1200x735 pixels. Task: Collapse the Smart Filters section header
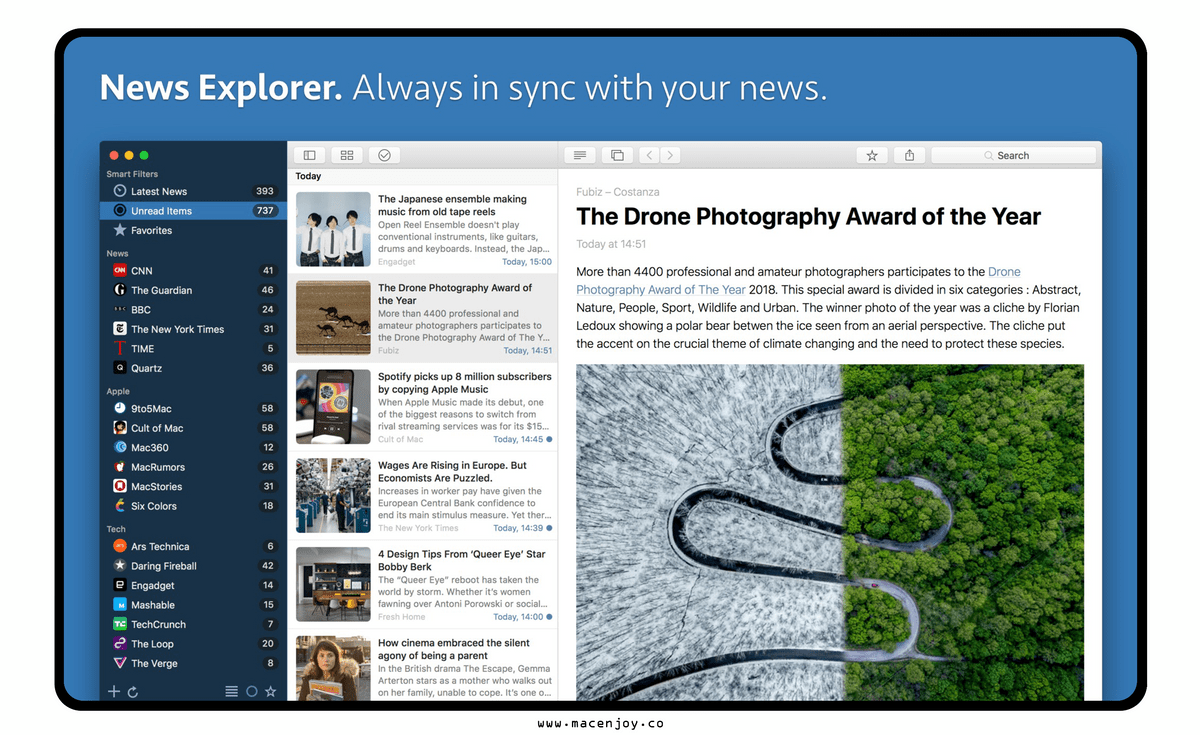(x=132, y=174)
